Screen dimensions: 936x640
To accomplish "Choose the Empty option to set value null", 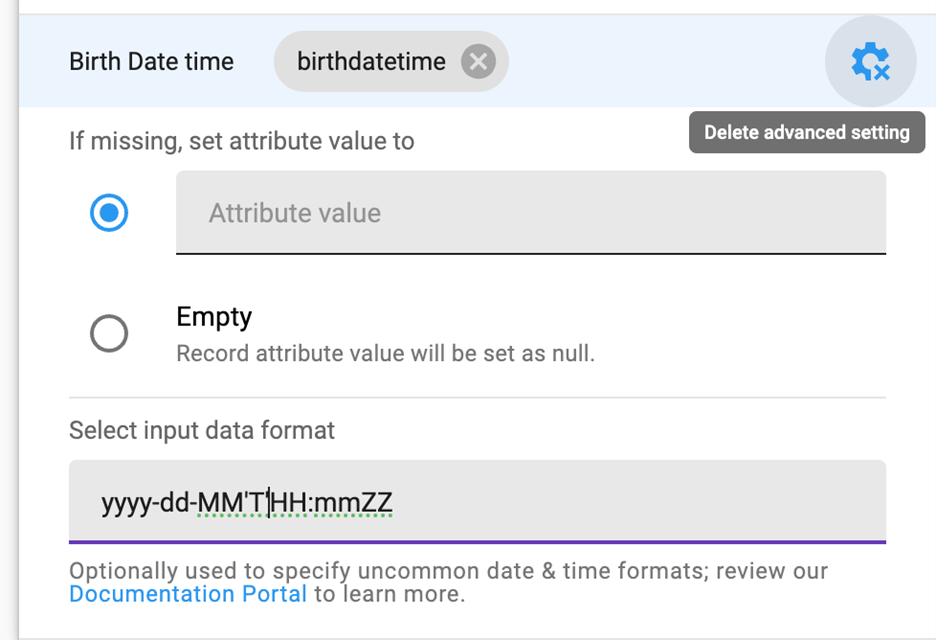I will tap(109, 333).
